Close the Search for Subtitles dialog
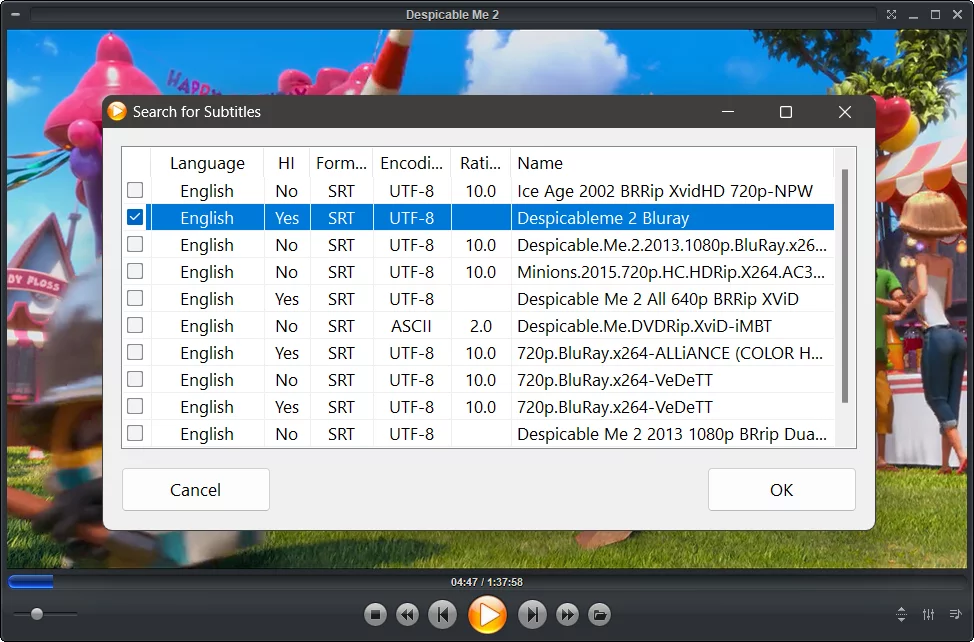 [x=845, y=112]
